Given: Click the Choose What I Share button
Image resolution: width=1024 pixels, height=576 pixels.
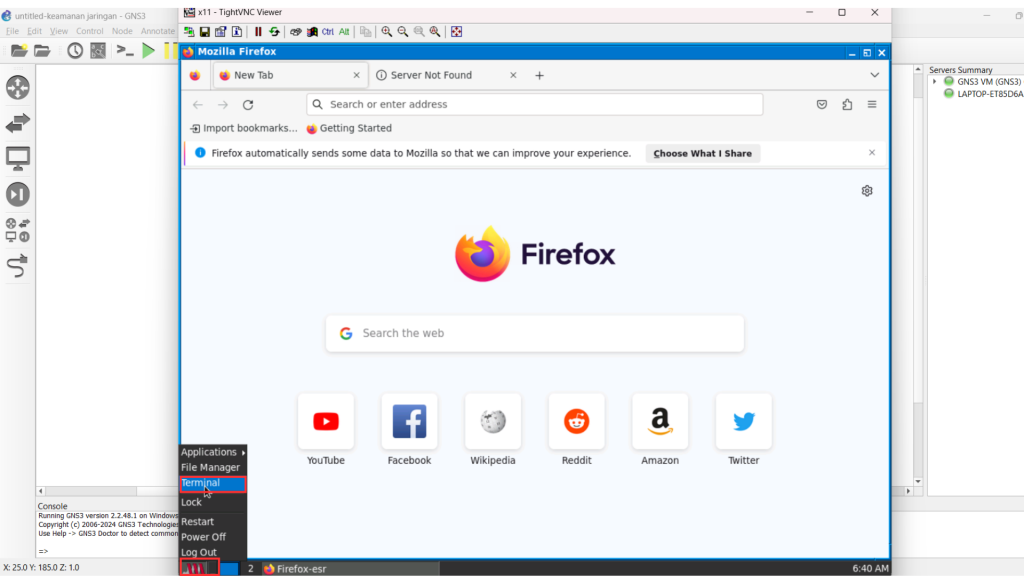Looking at the screenshot, I should pos(702,153).
